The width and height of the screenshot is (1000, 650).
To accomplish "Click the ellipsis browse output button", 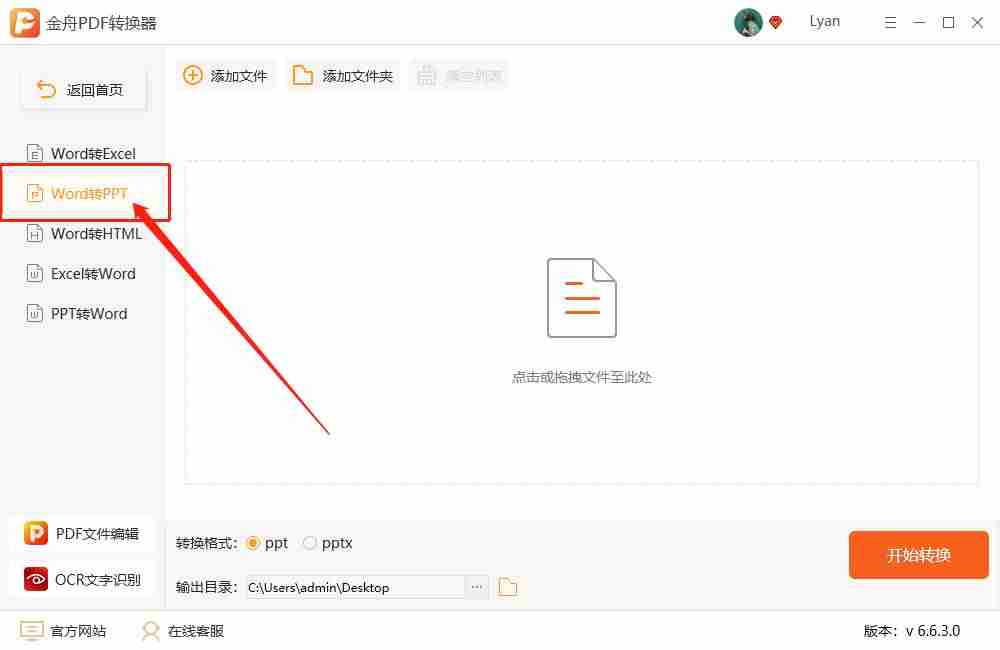I will (x=477, y=587).
